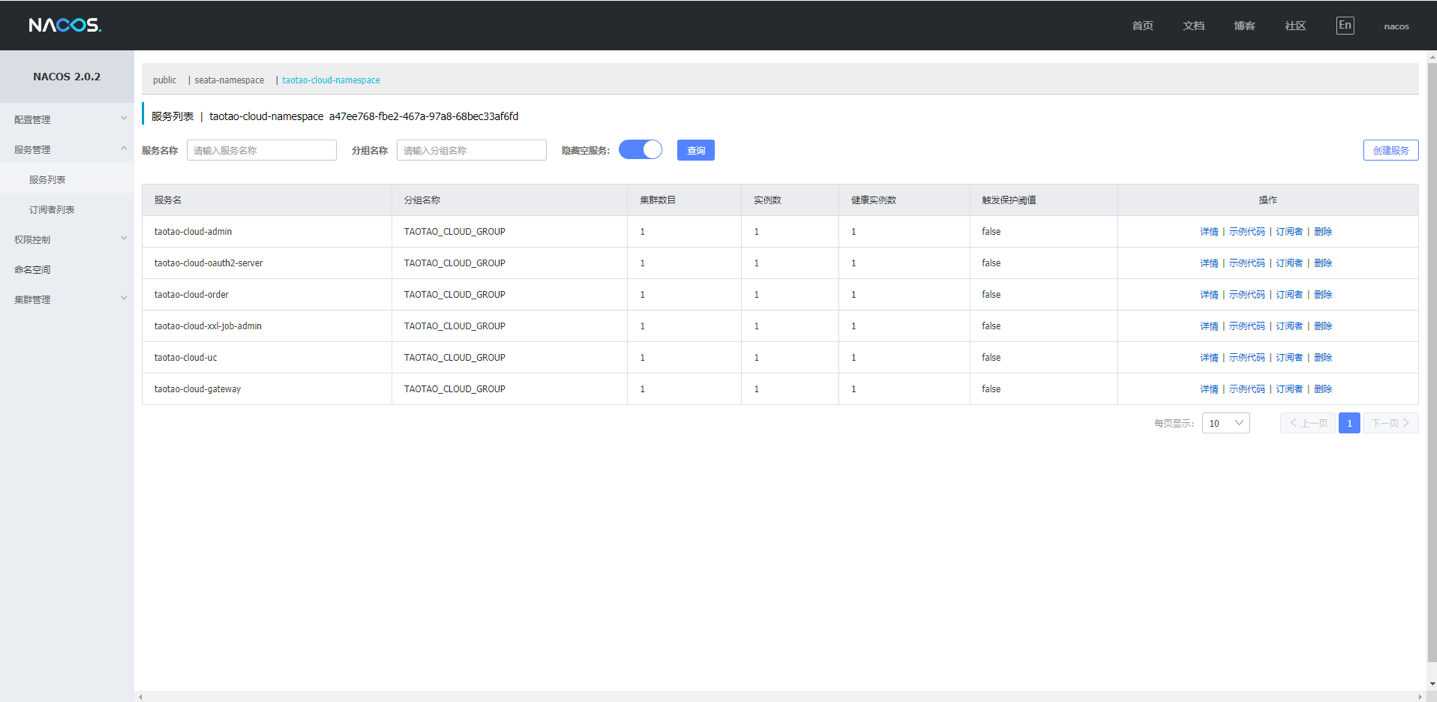
Task: Collapse the 服务管理 sidebar menu
Action: pos(67,149)
